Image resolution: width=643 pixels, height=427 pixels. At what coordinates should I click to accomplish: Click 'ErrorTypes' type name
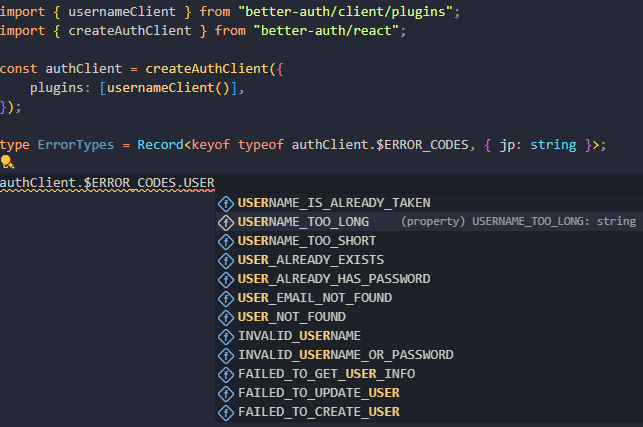[76, 145]
